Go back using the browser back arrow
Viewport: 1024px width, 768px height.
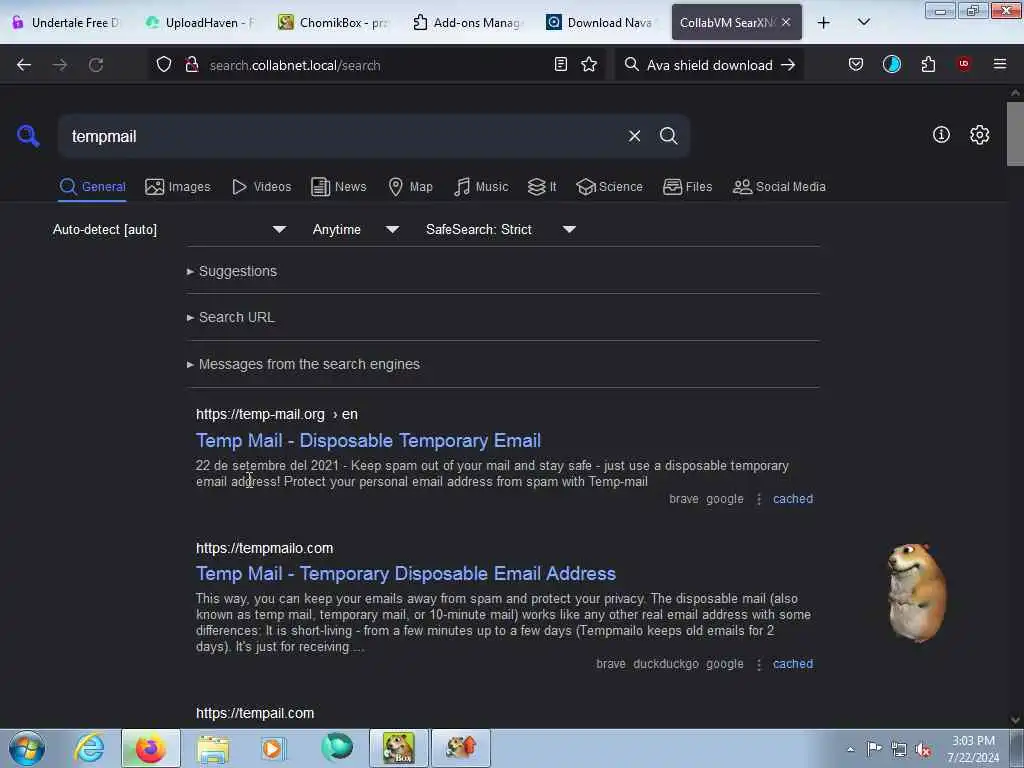(24, 65)
